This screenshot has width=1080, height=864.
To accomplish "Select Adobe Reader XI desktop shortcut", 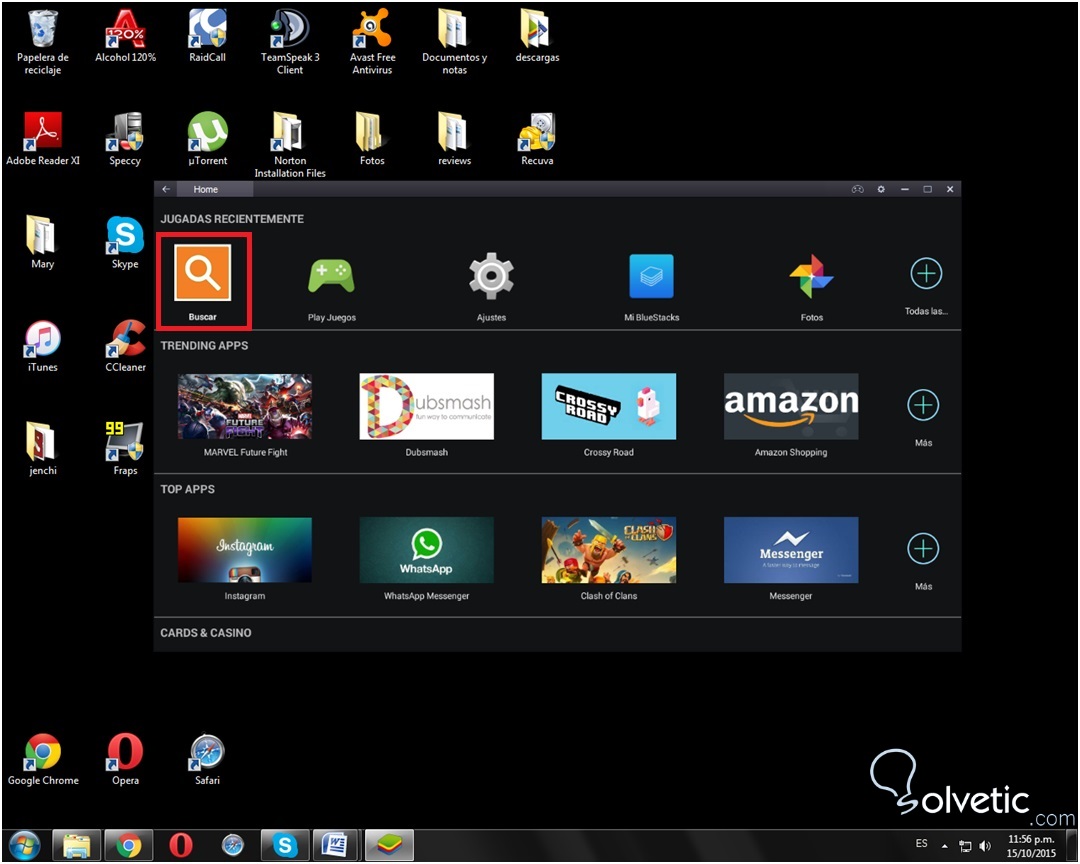I will coord(43,139).
